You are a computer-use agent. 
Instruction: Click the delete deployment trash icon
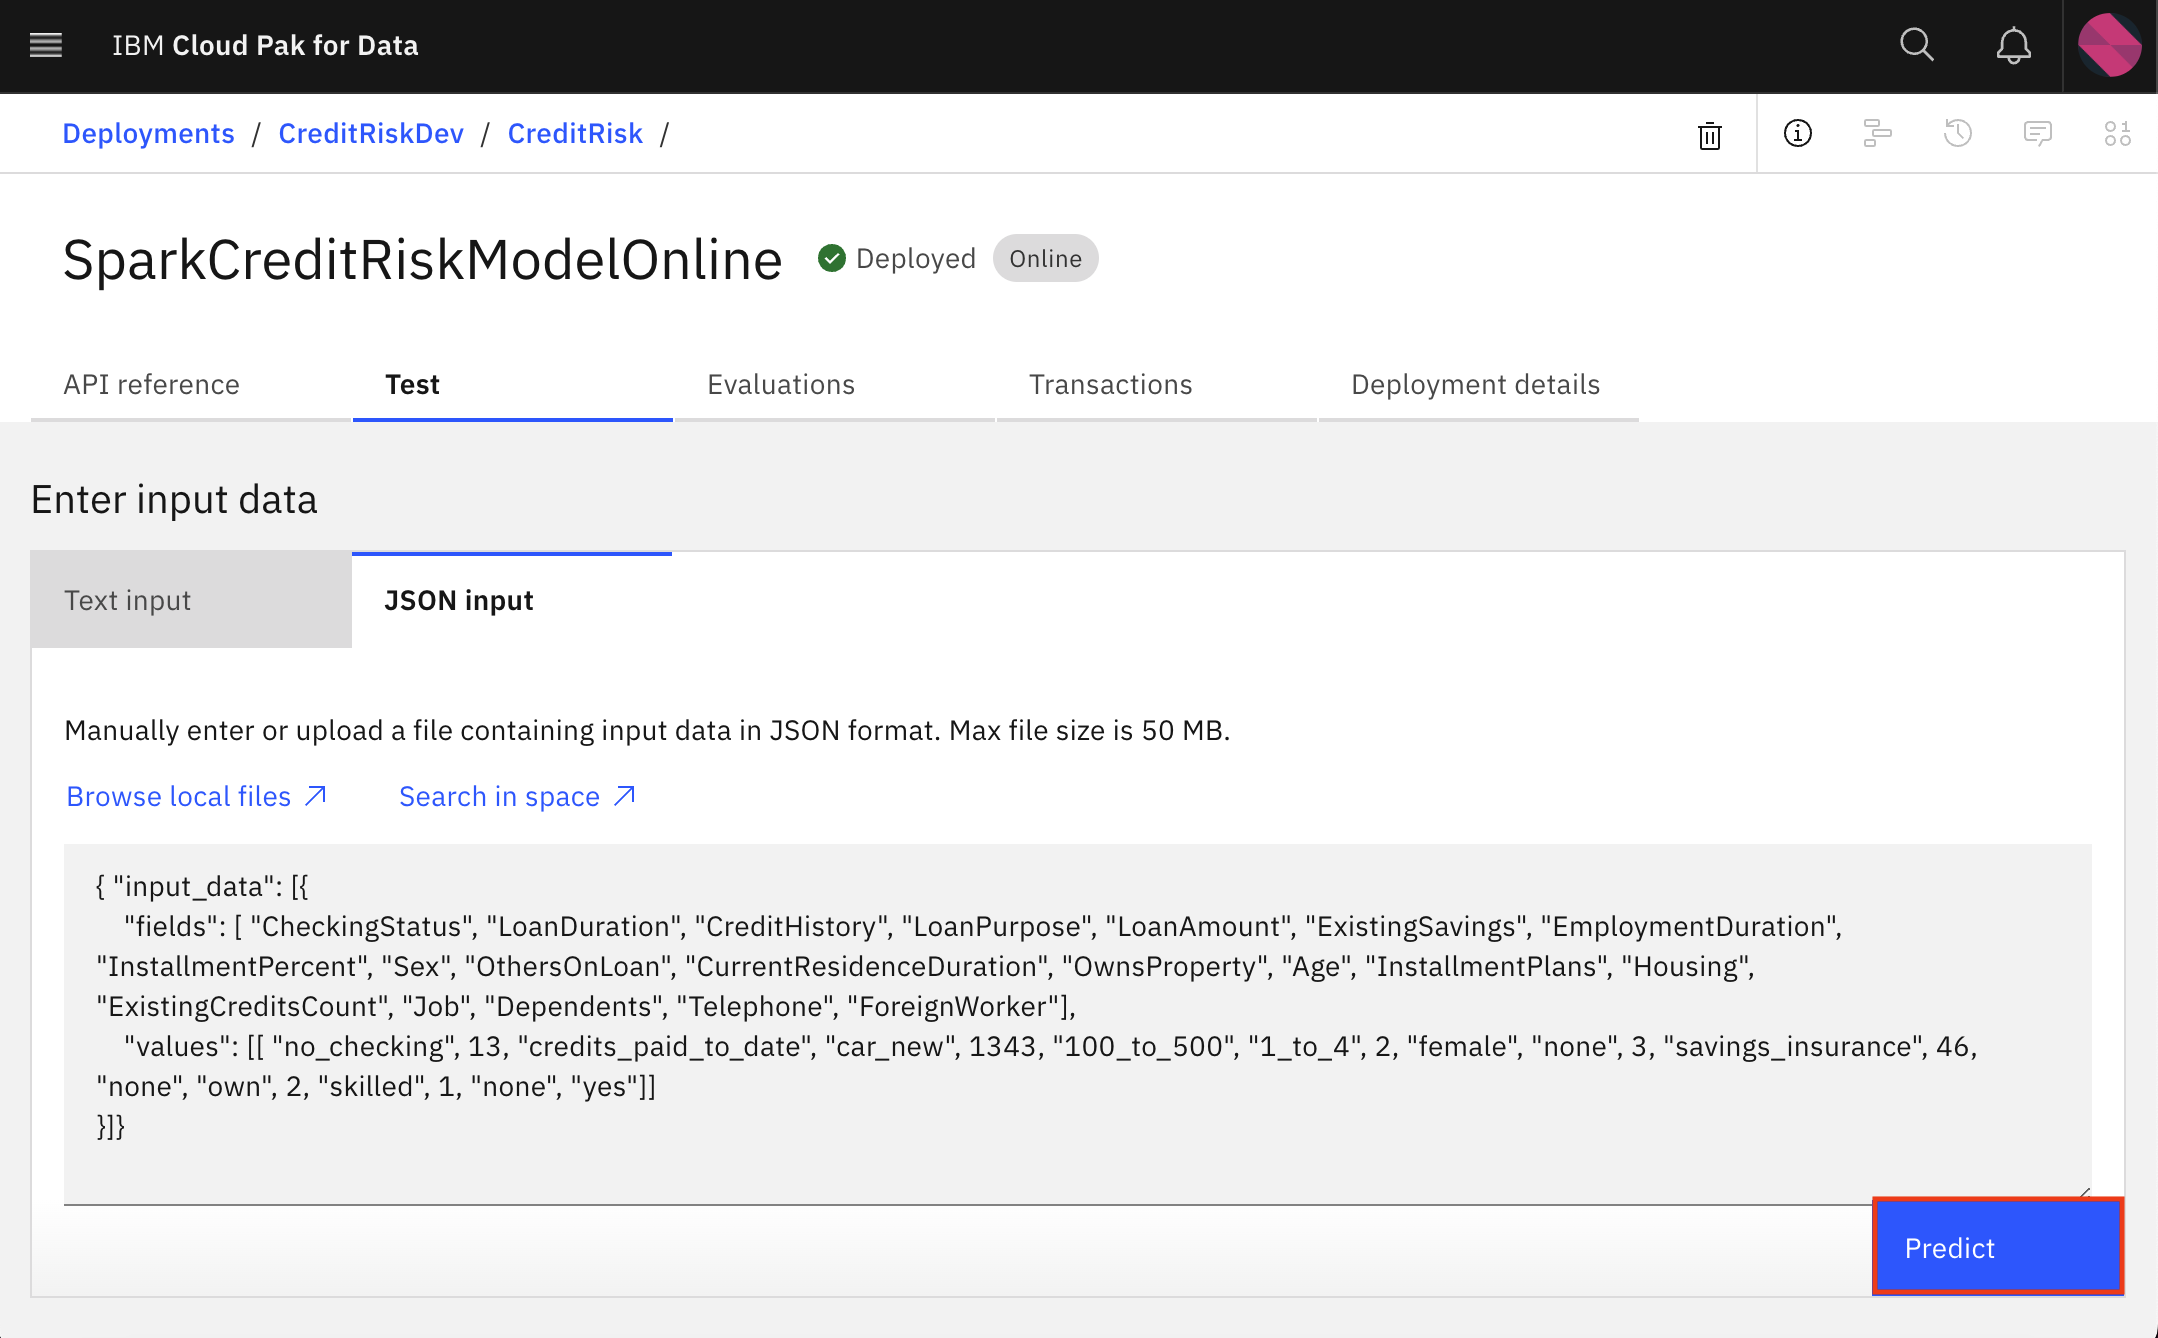pos(1708,134)
